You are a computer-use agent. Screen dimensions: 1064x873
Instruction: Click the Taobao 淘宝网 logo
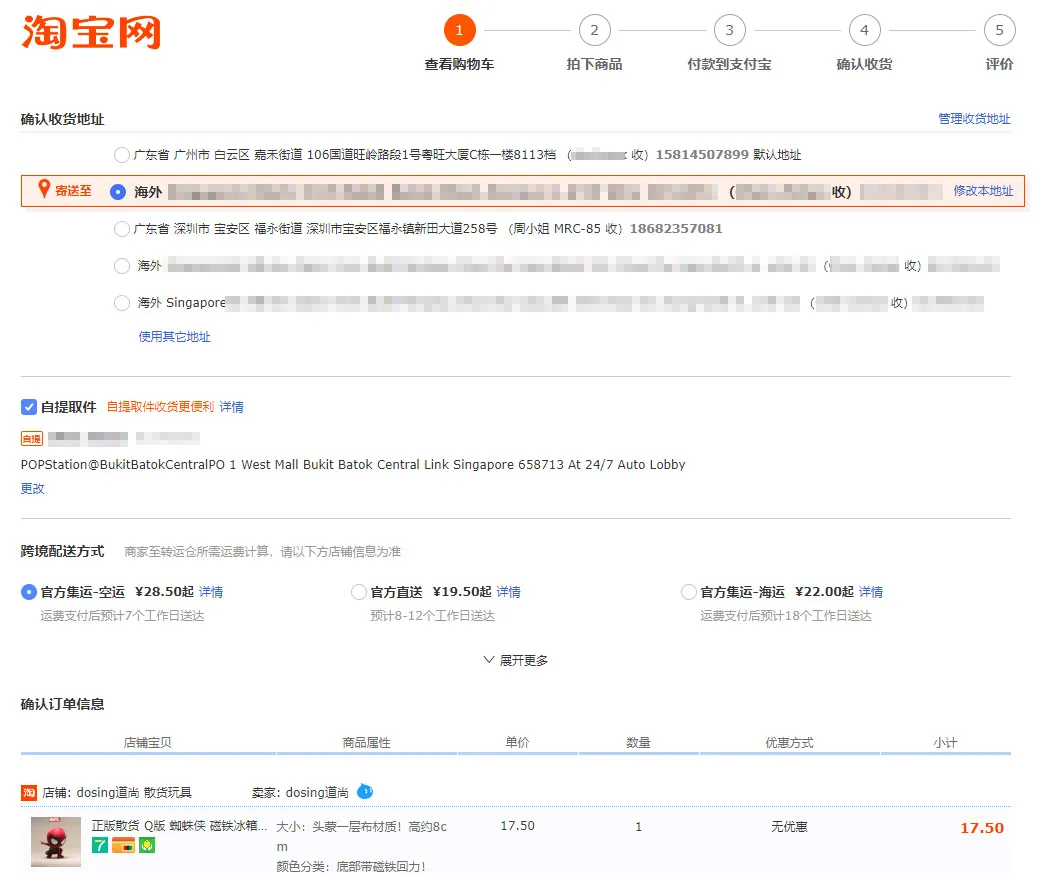[x=90, y=33]
